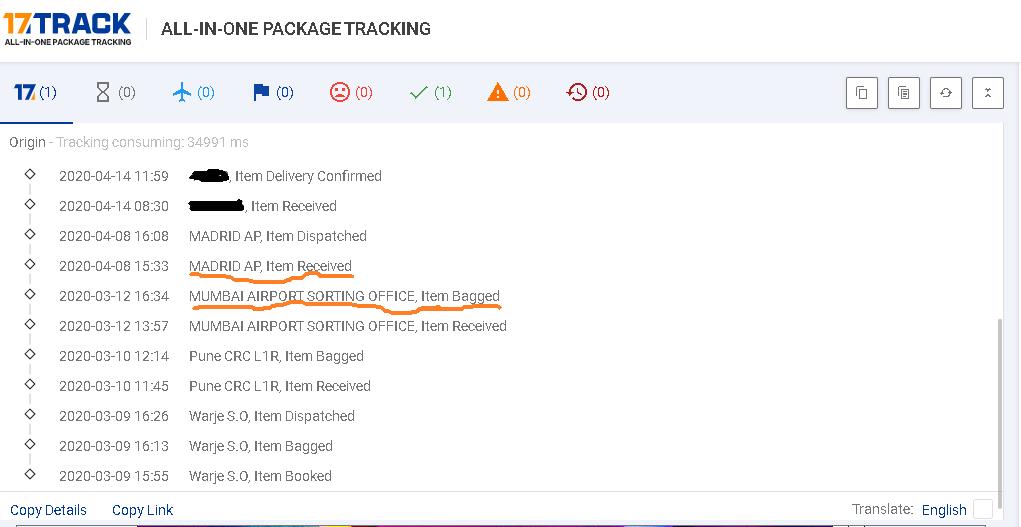The image size is (1021, 527).
Task: Toggle the Translate checkbox
Action: click(x=983, y=509)
